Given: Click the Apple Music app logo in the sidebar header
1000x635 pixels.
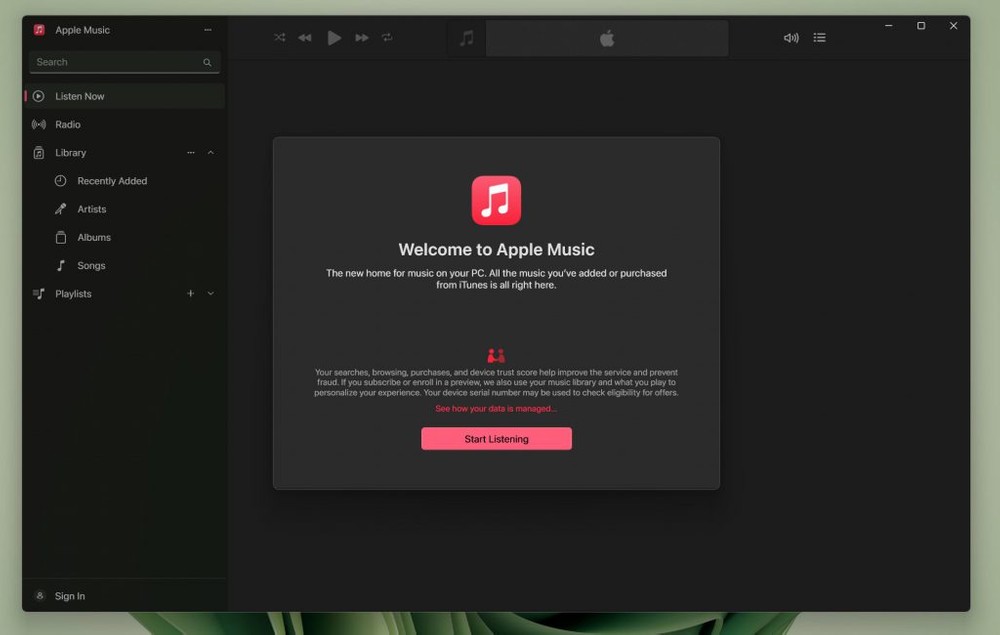Looking at the screenshot, I should click(x=39, y=30).
